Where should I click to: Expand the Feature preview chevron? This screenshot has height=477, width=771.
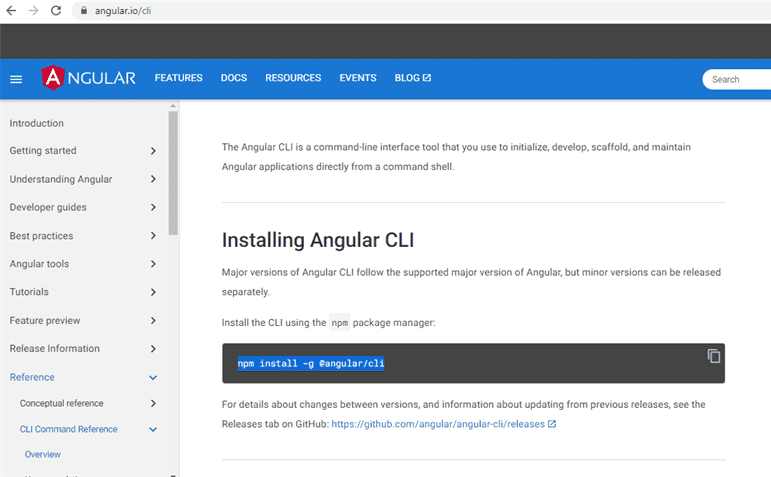[153, 321]
